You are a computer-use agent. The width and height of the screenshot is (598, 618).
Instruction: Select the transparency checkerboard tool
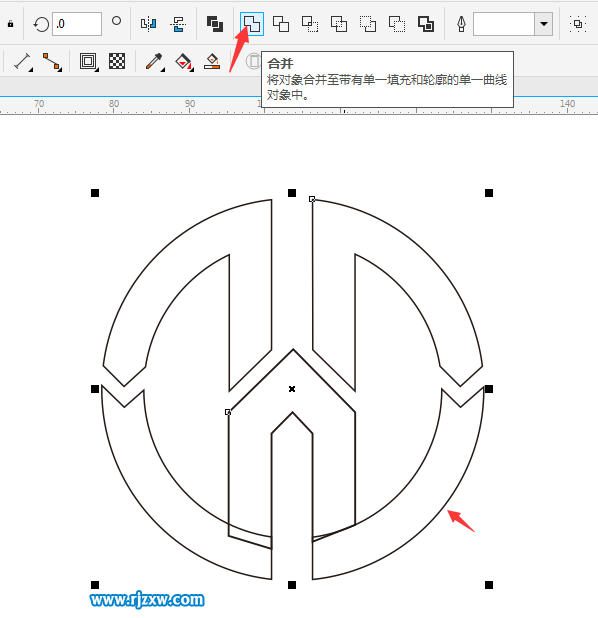117,61
